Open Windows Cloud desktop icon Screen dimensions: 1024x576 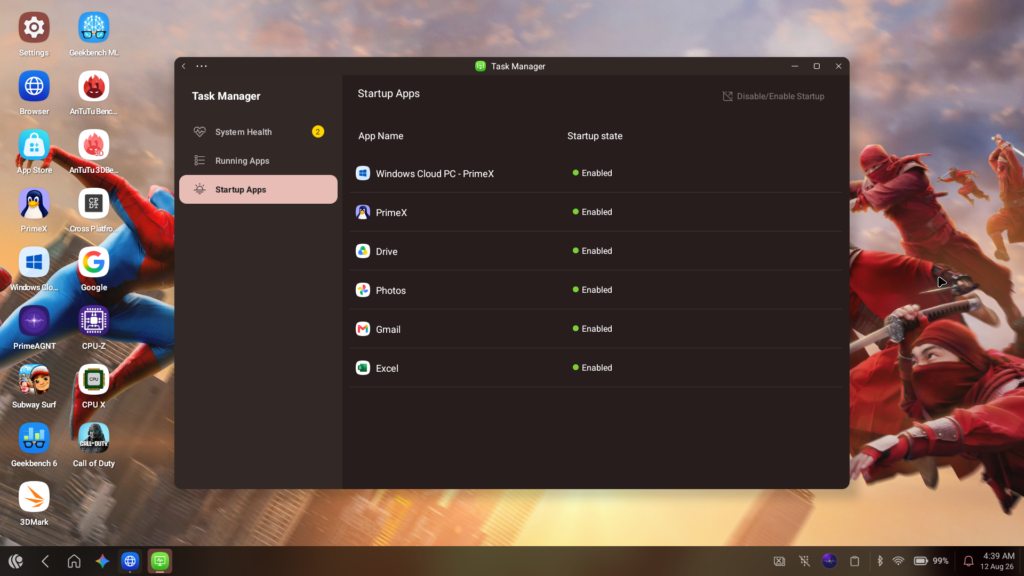pyautogui.click(x=34, y=263)
